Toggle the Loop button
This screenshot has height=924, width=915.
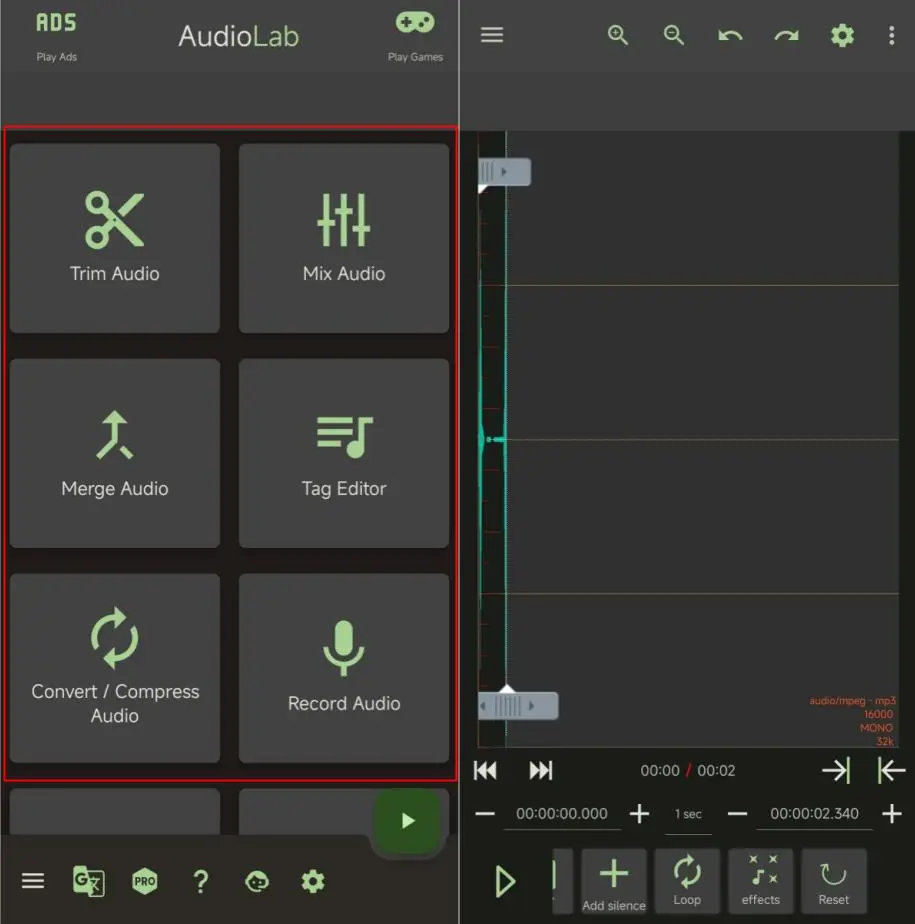point(687,882)
